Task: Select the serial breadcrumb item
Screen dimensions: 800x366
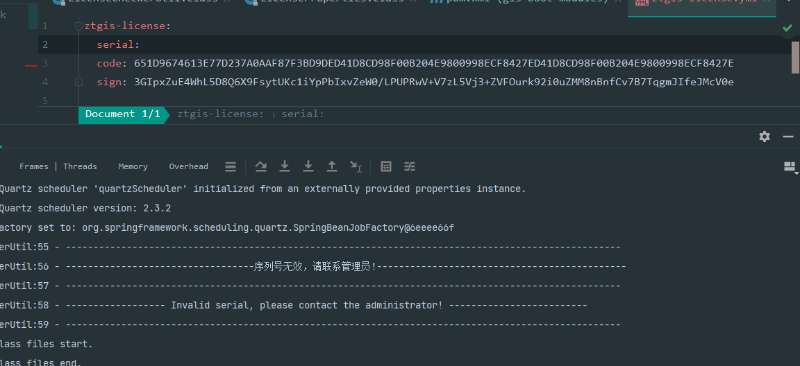Action: click(303, 114)
